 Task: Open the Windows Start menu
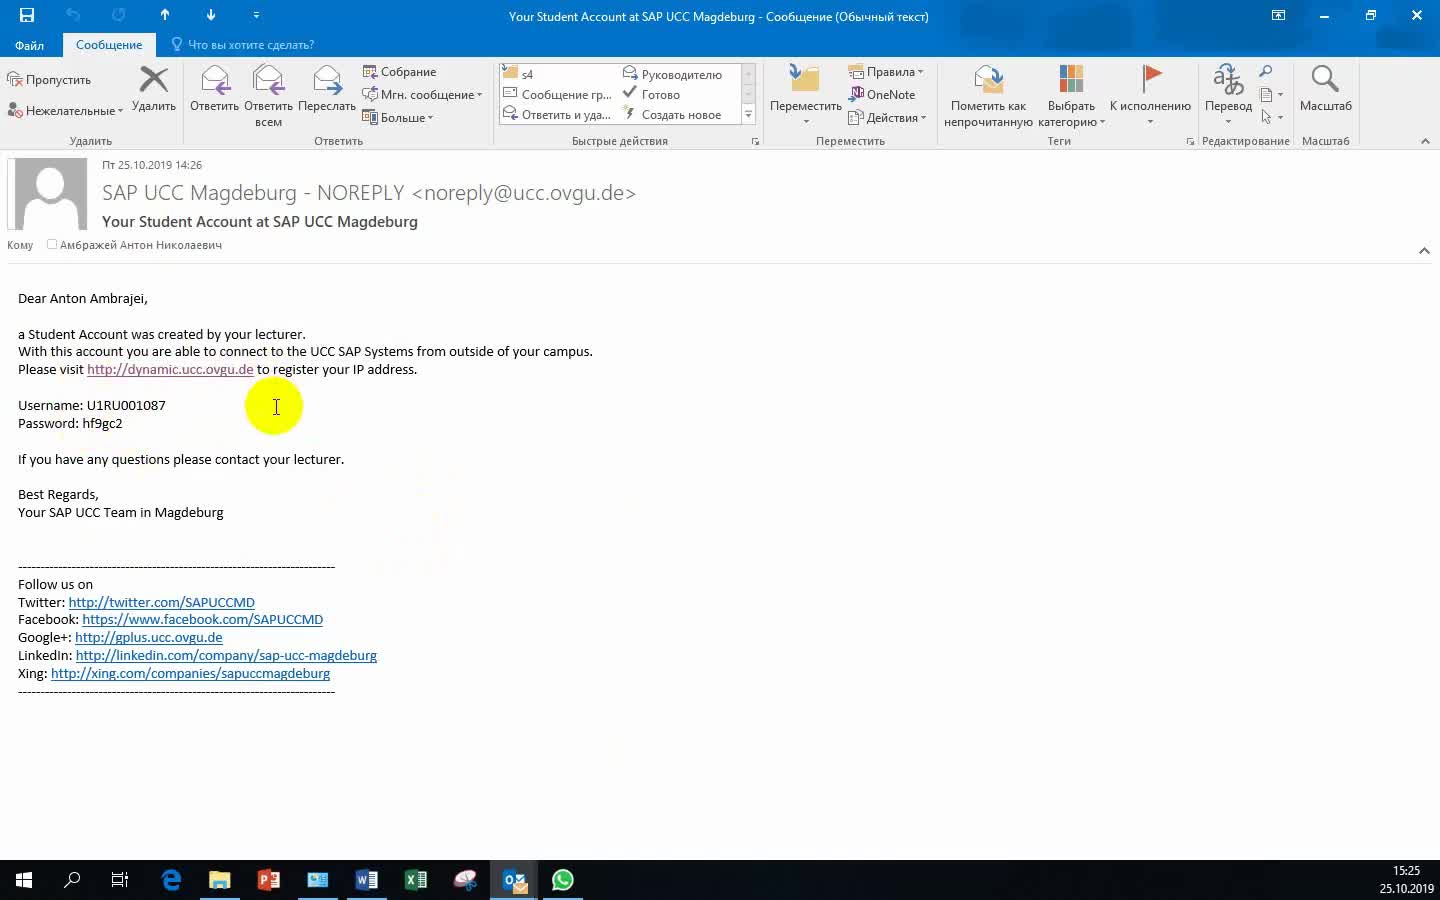(24, 880)
